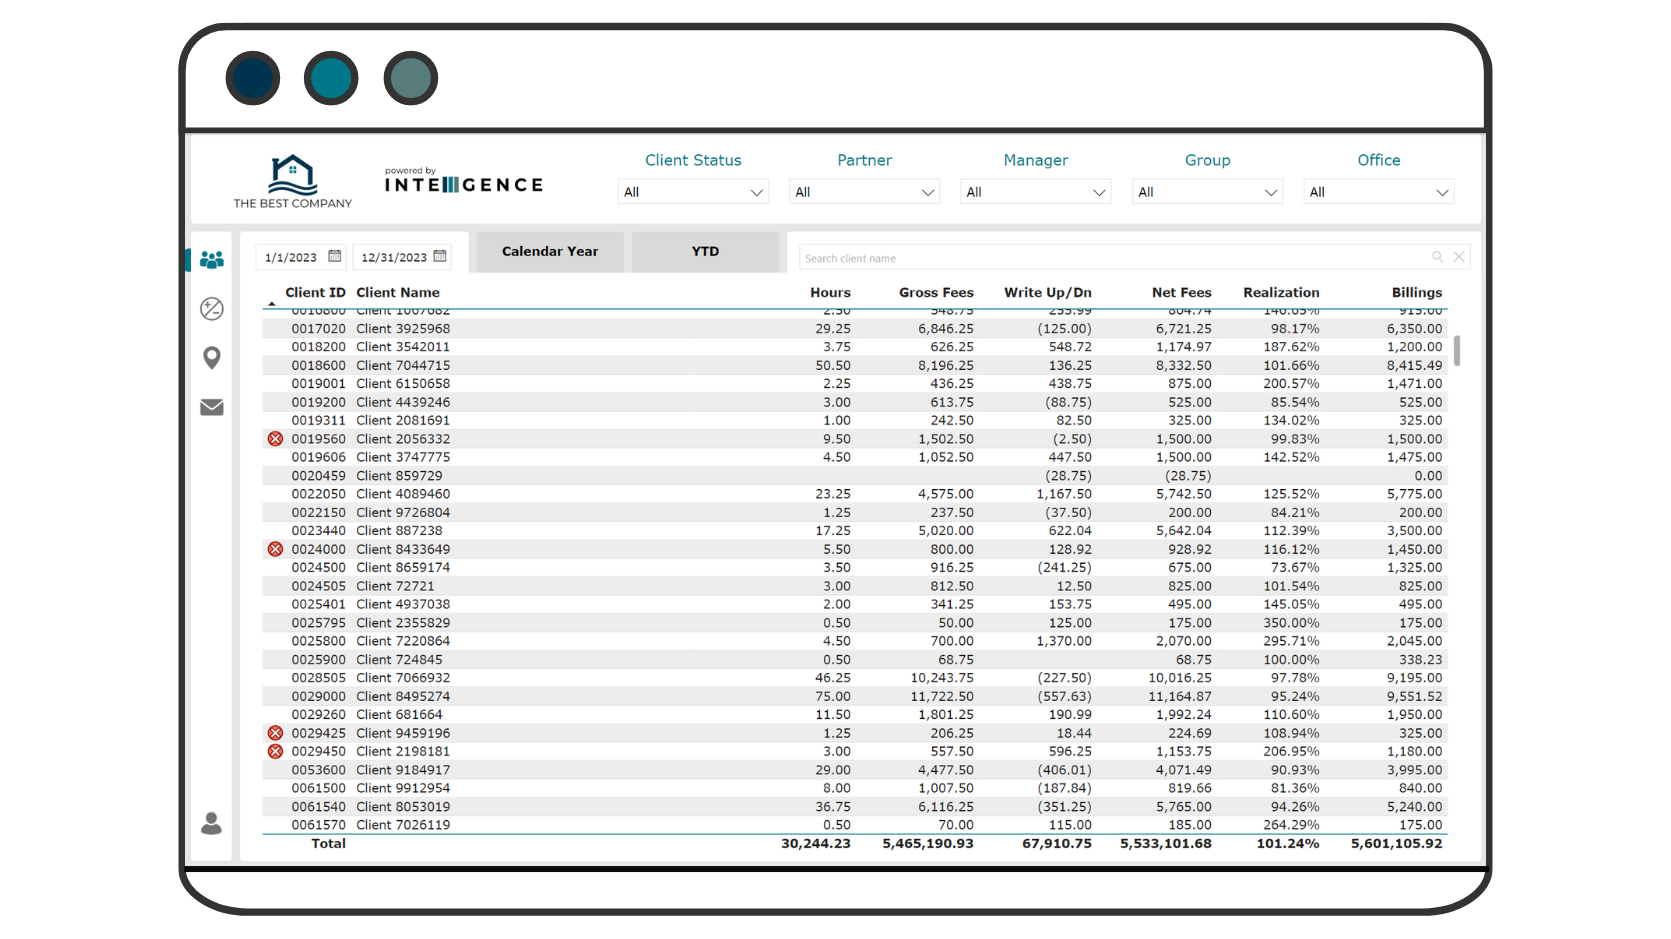
Task: Click the gray-green circle at top
Action: pos(411,78)
